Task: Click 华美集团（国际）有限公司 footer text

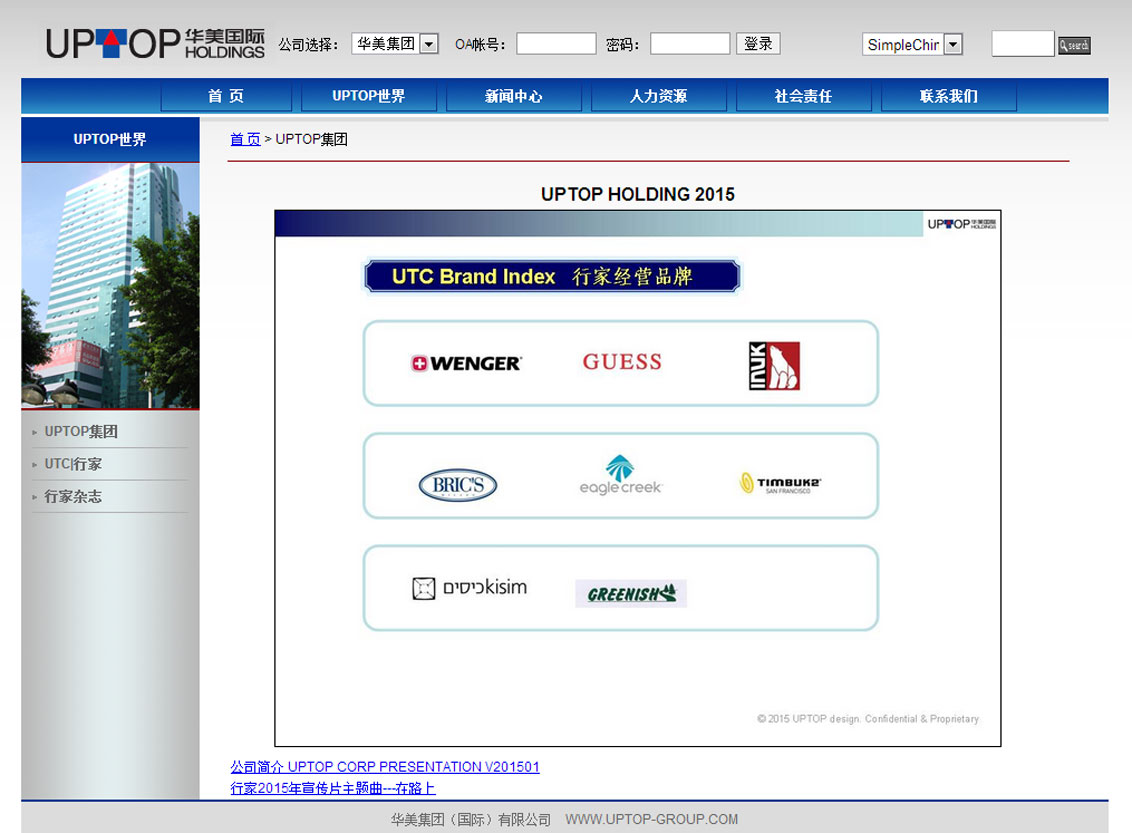Action: click(x=471, y=819)
